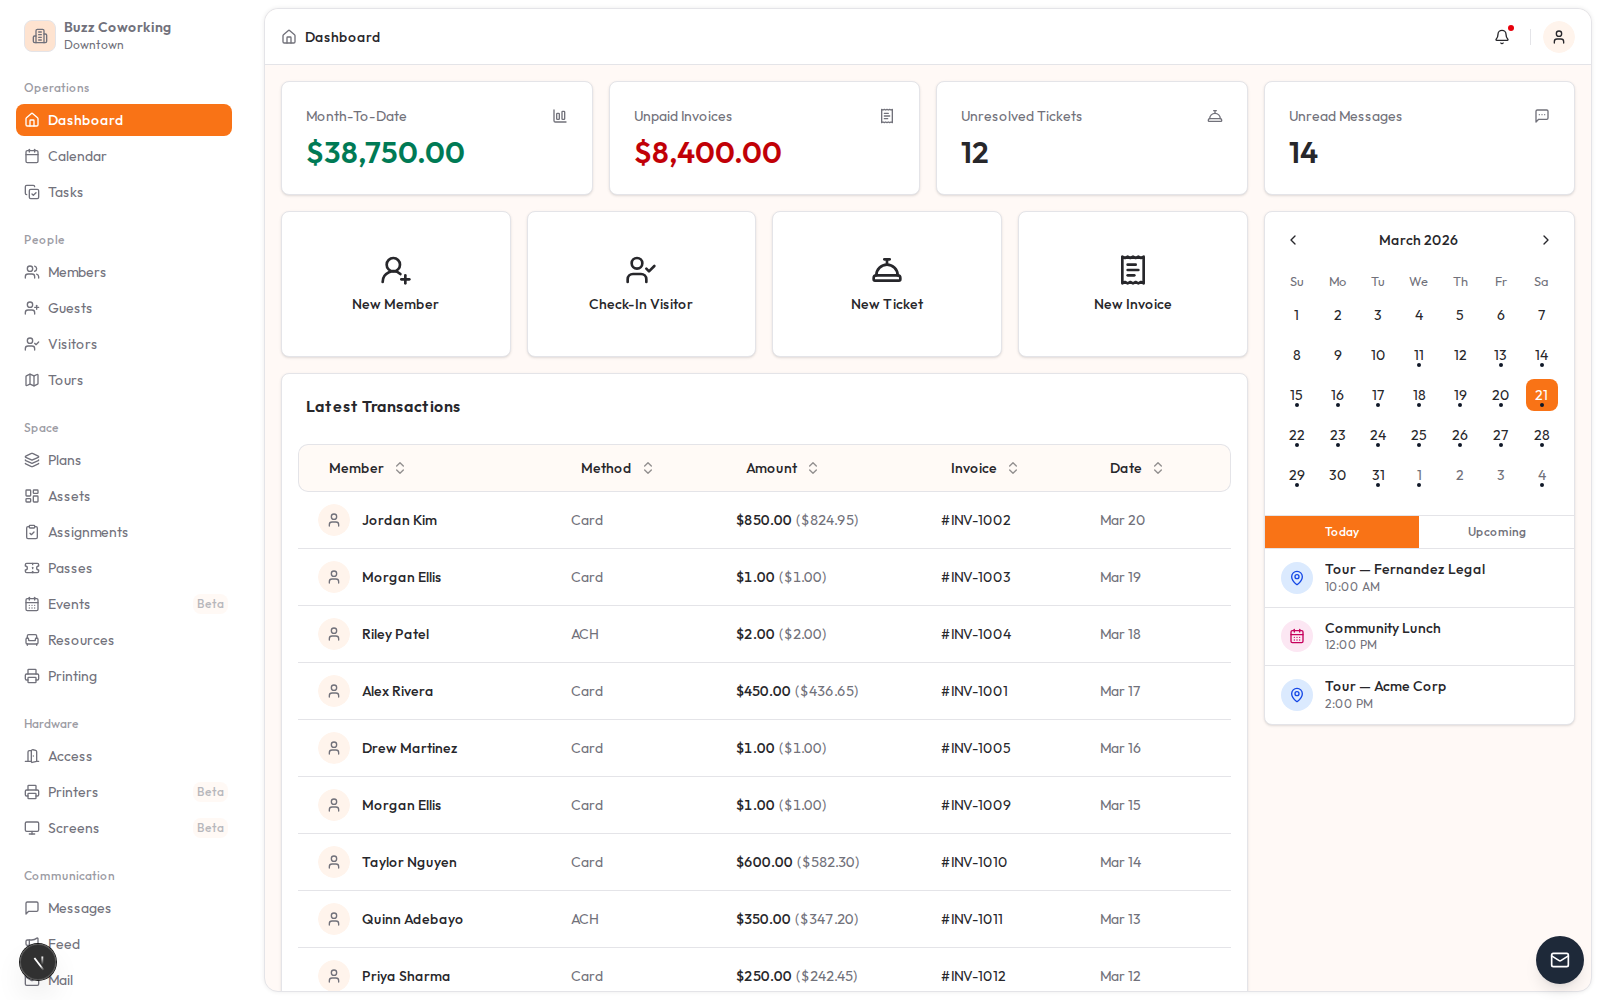Expand the next month with the right chevron
The image size is (1600, 1000).
(1545, 240)
